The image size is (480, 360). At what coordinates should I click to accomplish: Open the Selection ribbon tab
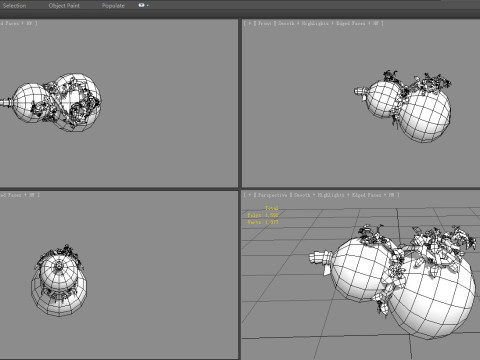coord(14,6)
